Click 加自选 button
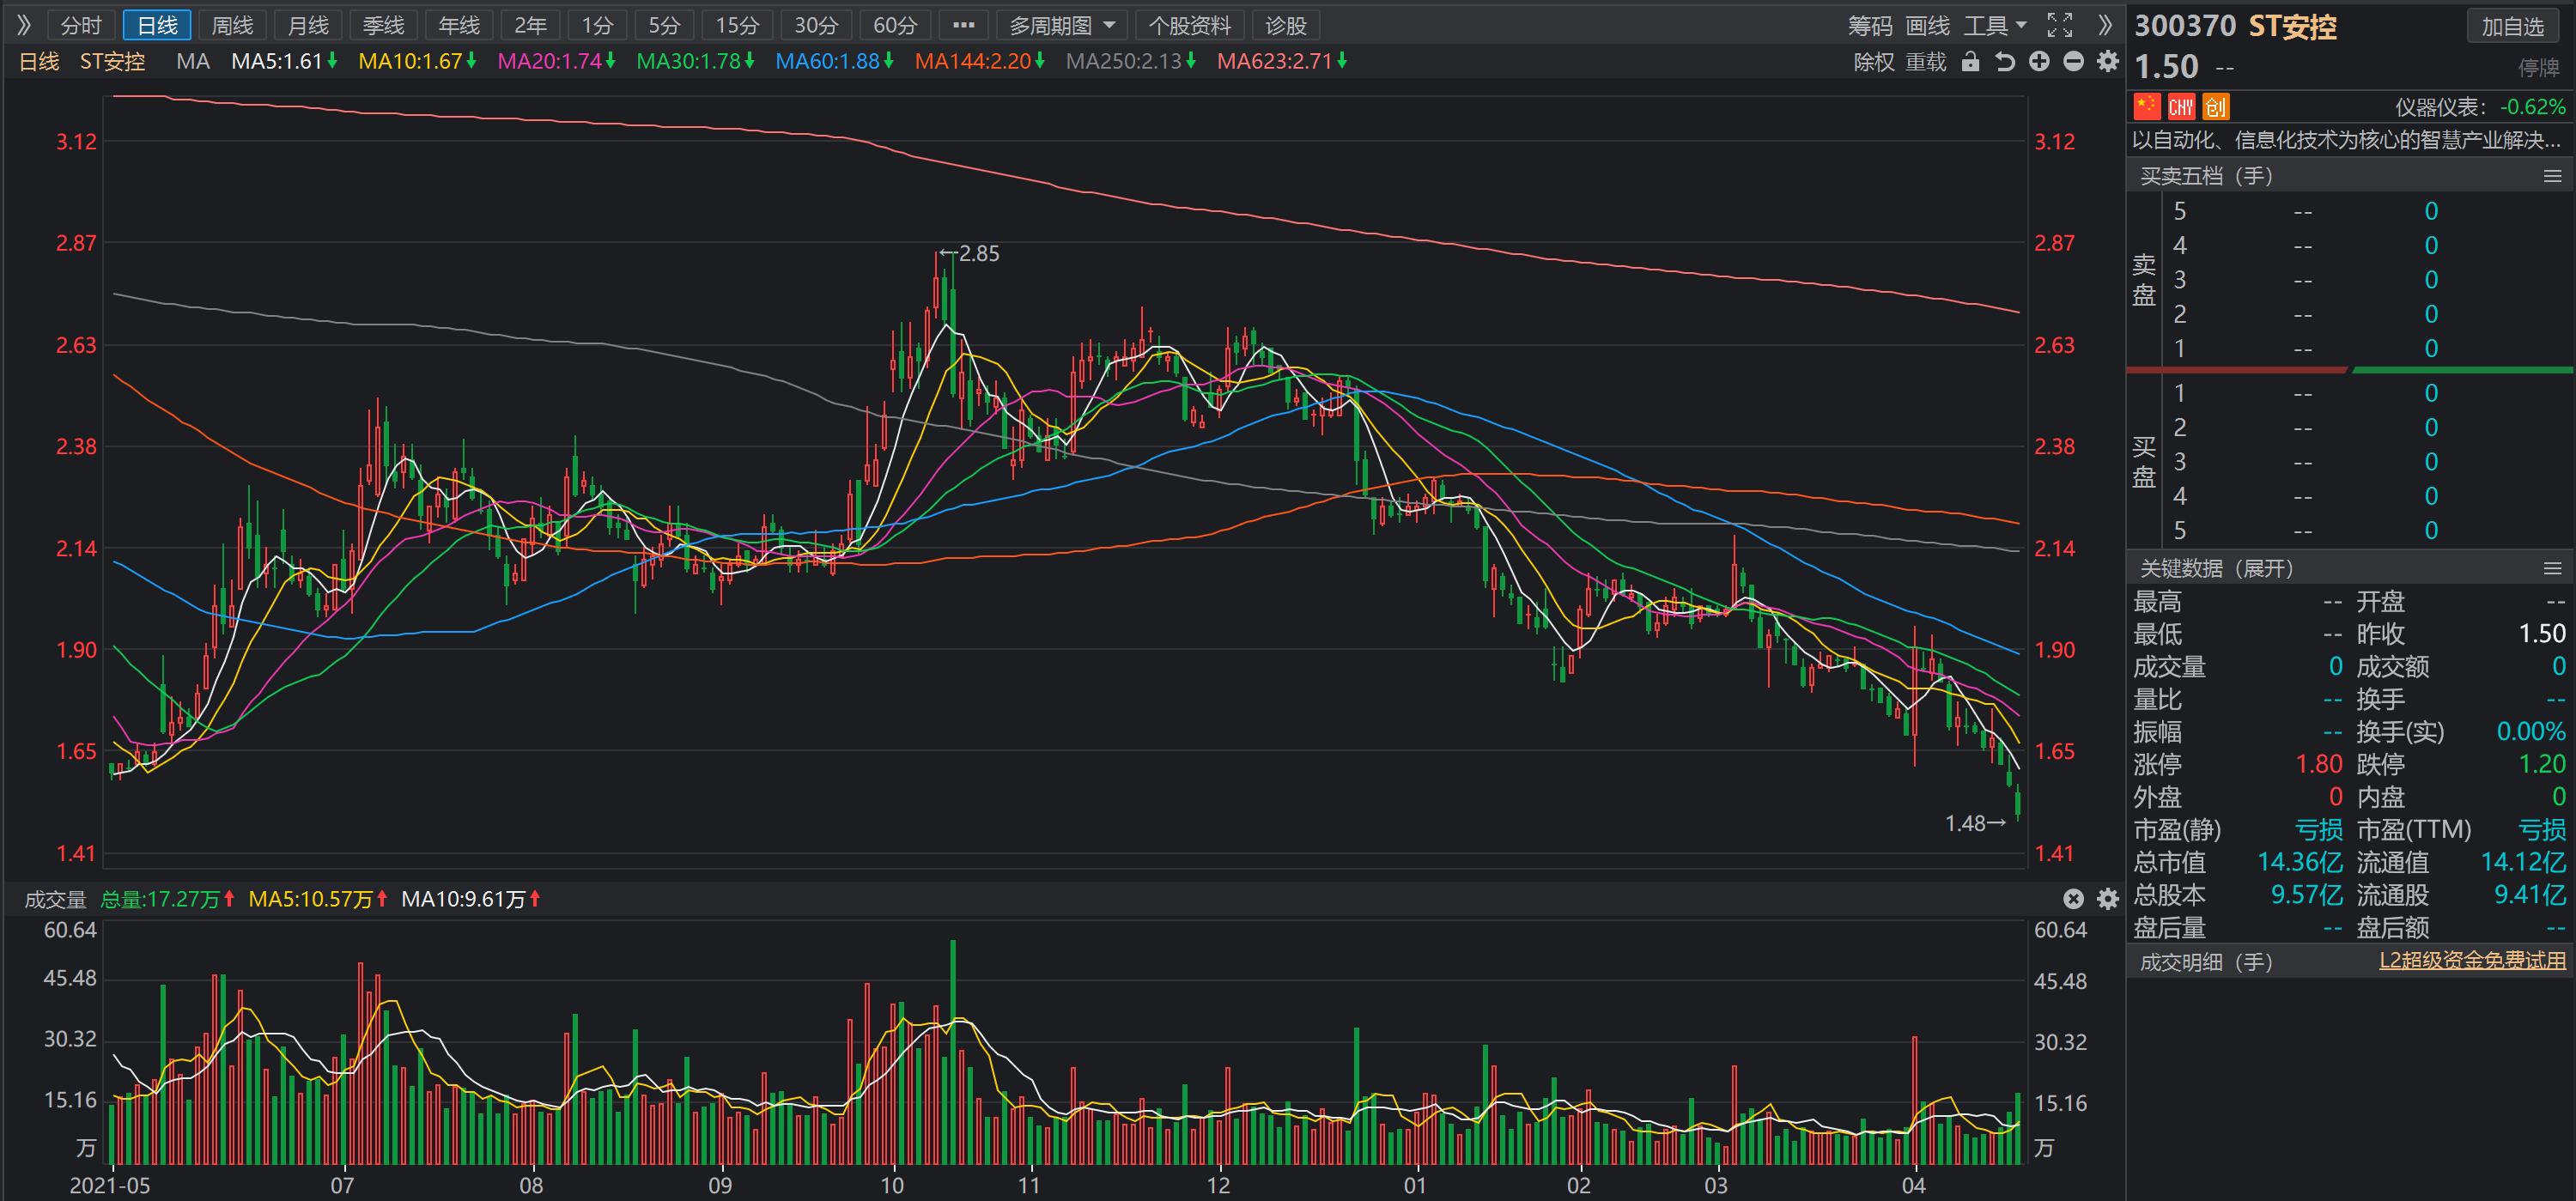This screenshot has height=1201, width=2576. (2512, 26)
